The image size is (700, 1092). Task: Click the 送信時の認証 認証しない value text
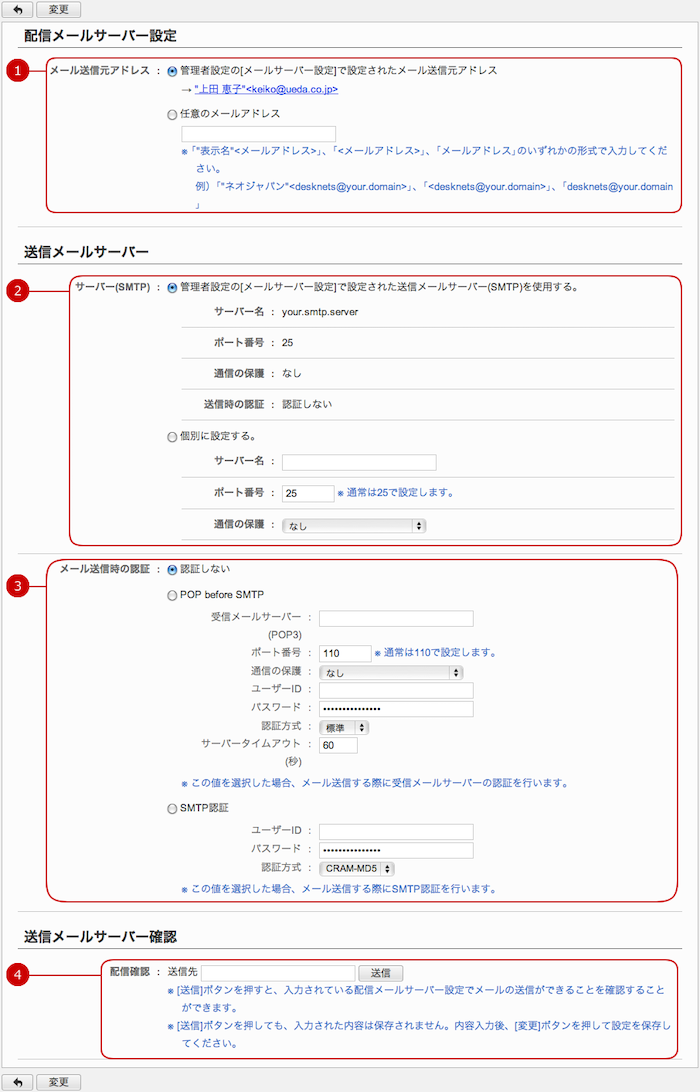click(x=306, y=404)
